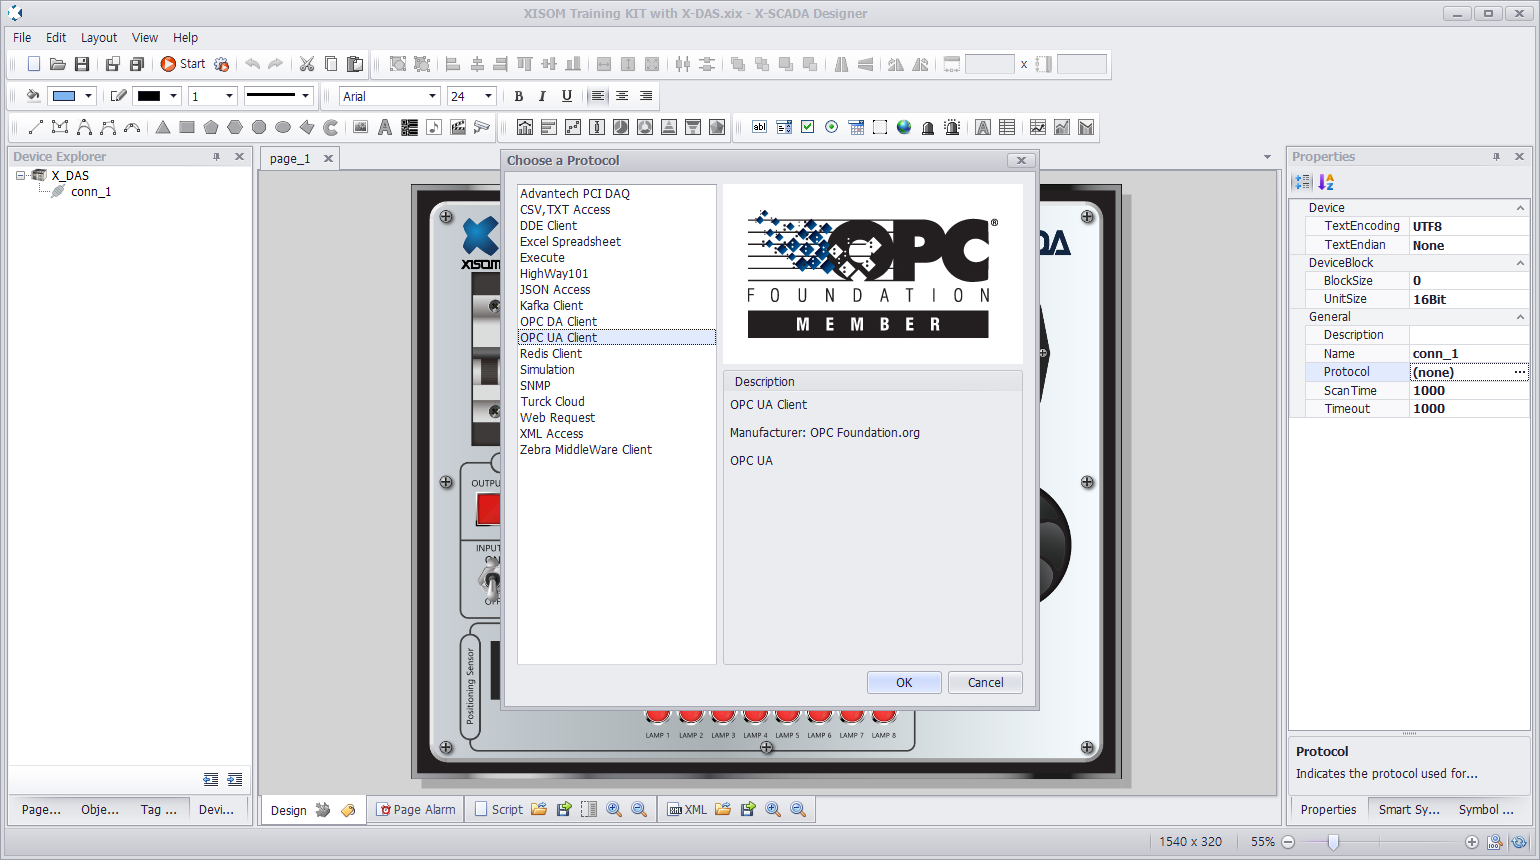Image resolution: width=1540 pixels, height=860 pixels.
Task: Select the Ellipse shape tool
Action: pos(283,127)
